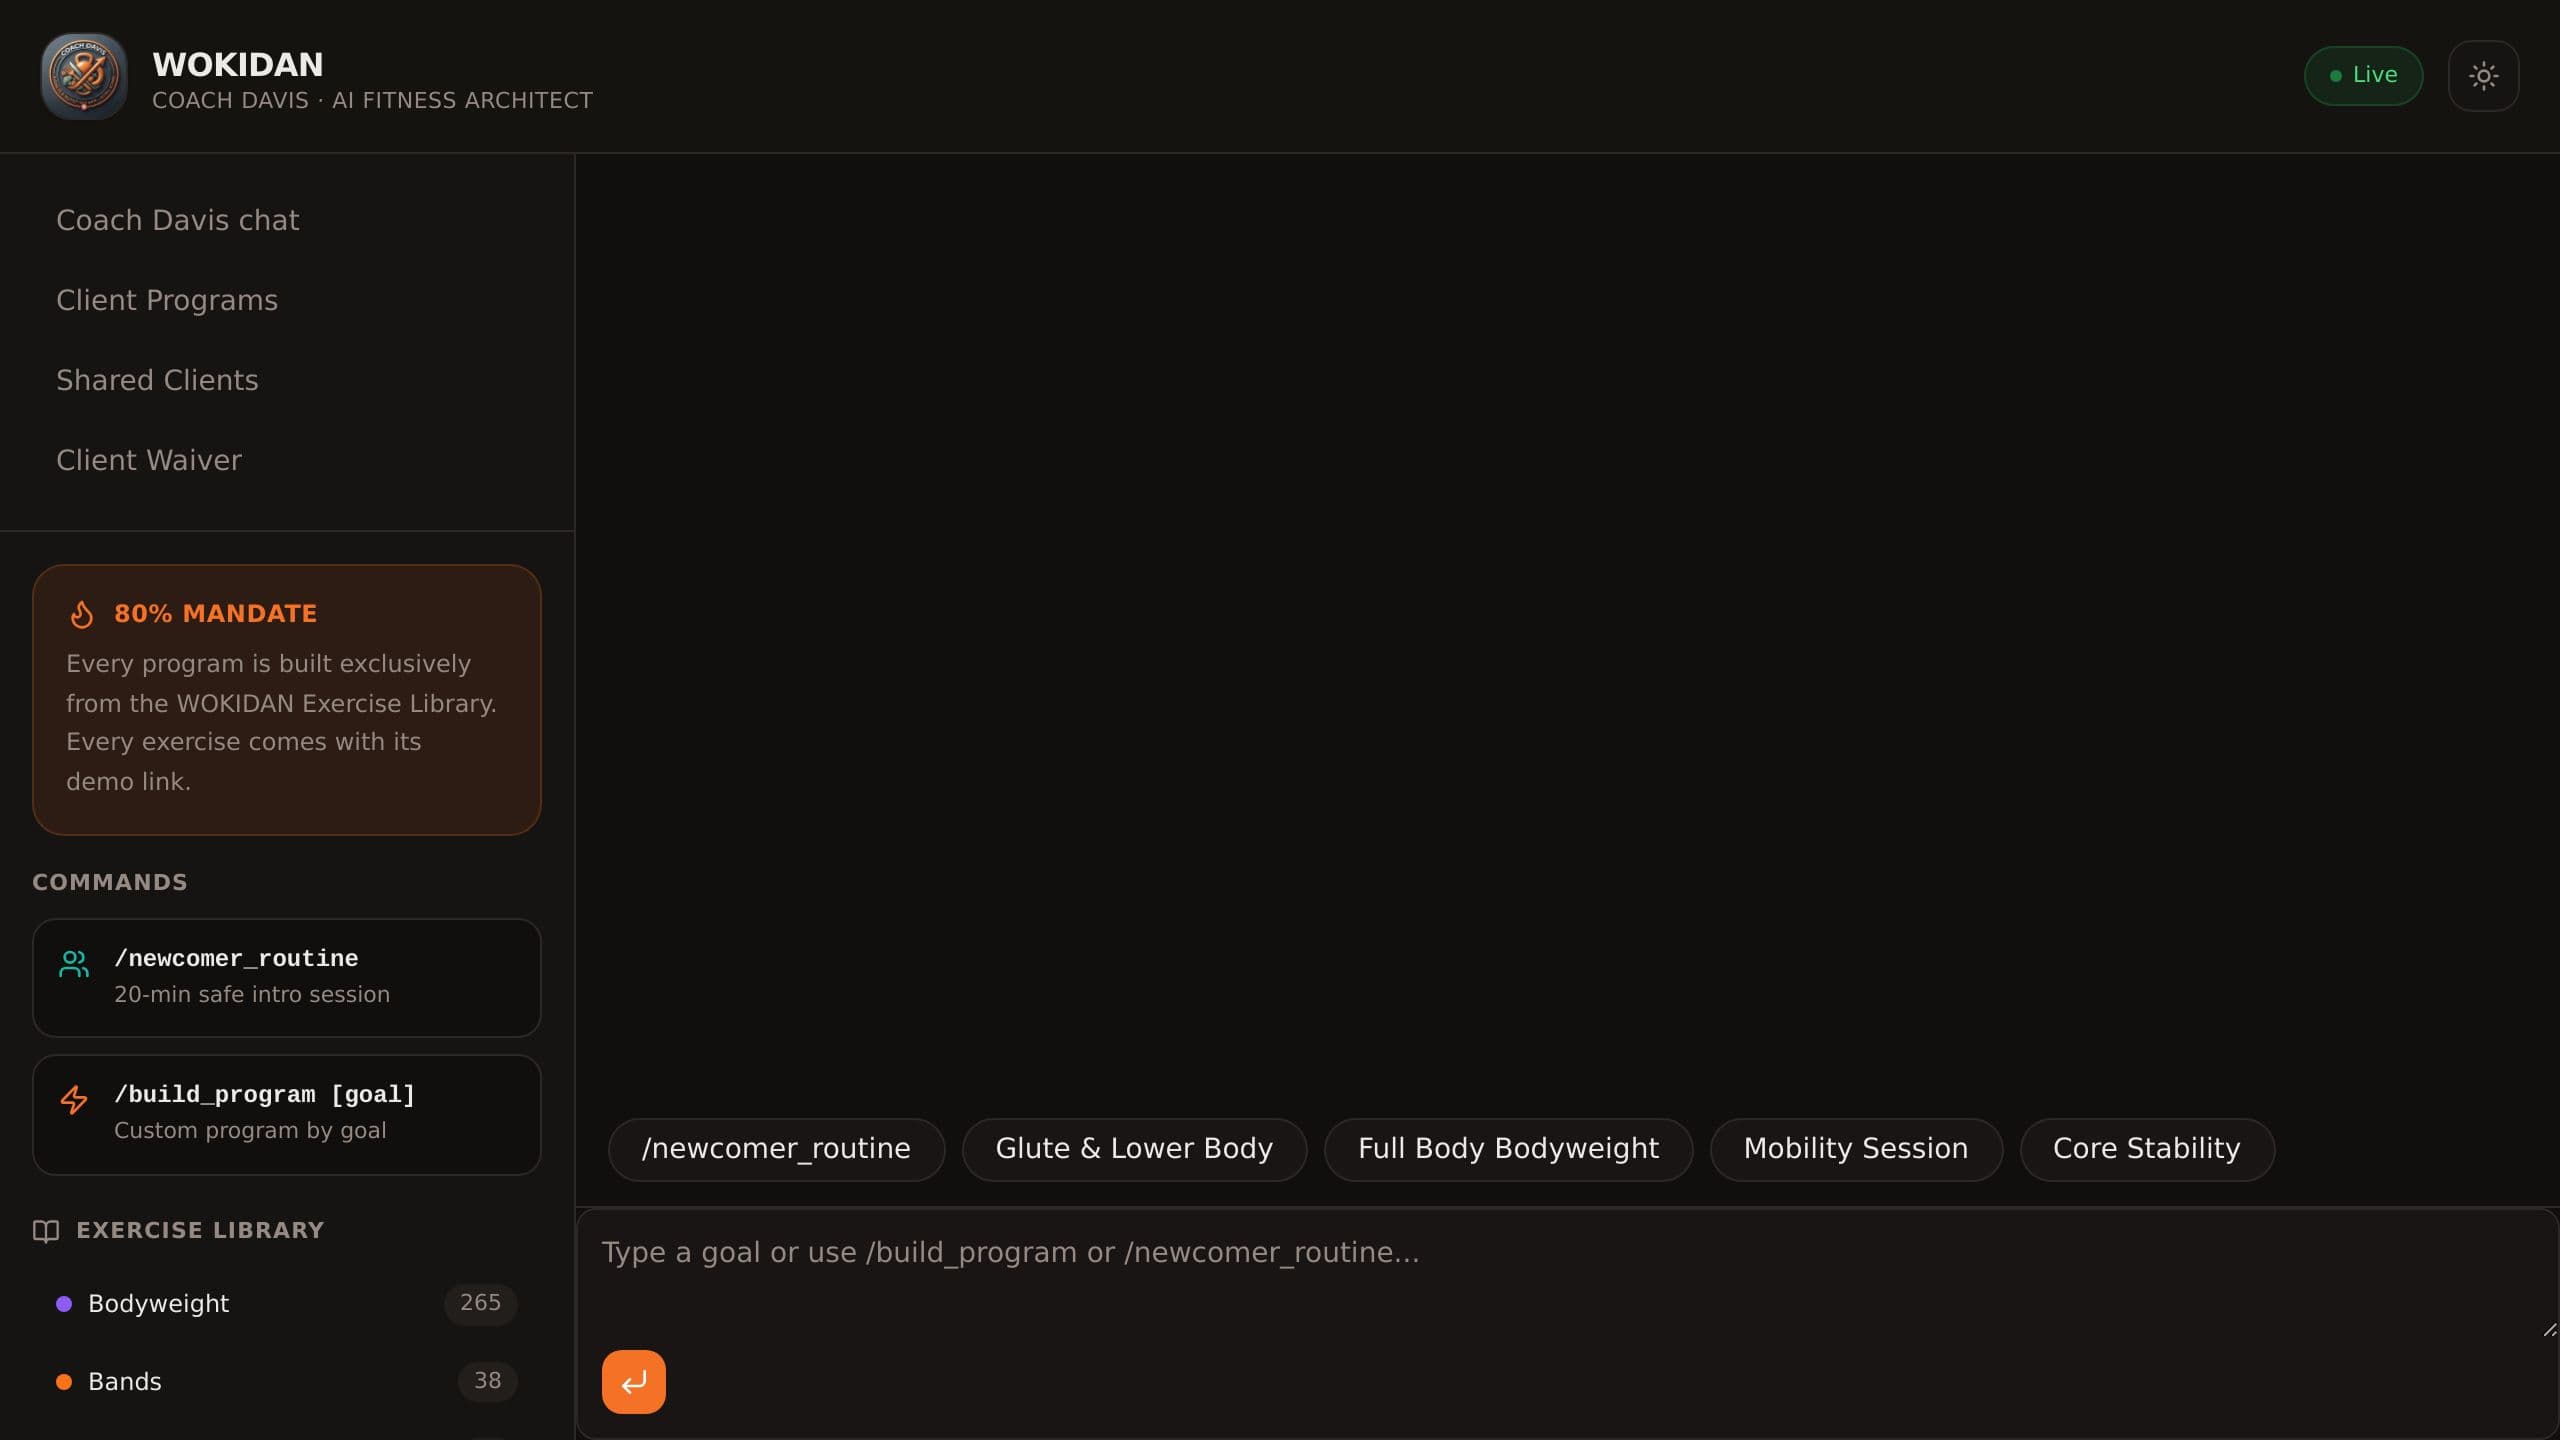Click the 80% MANDATE heading
Image resolution: width=2560 pixels, height=1440 pixels.
[215, 614]
